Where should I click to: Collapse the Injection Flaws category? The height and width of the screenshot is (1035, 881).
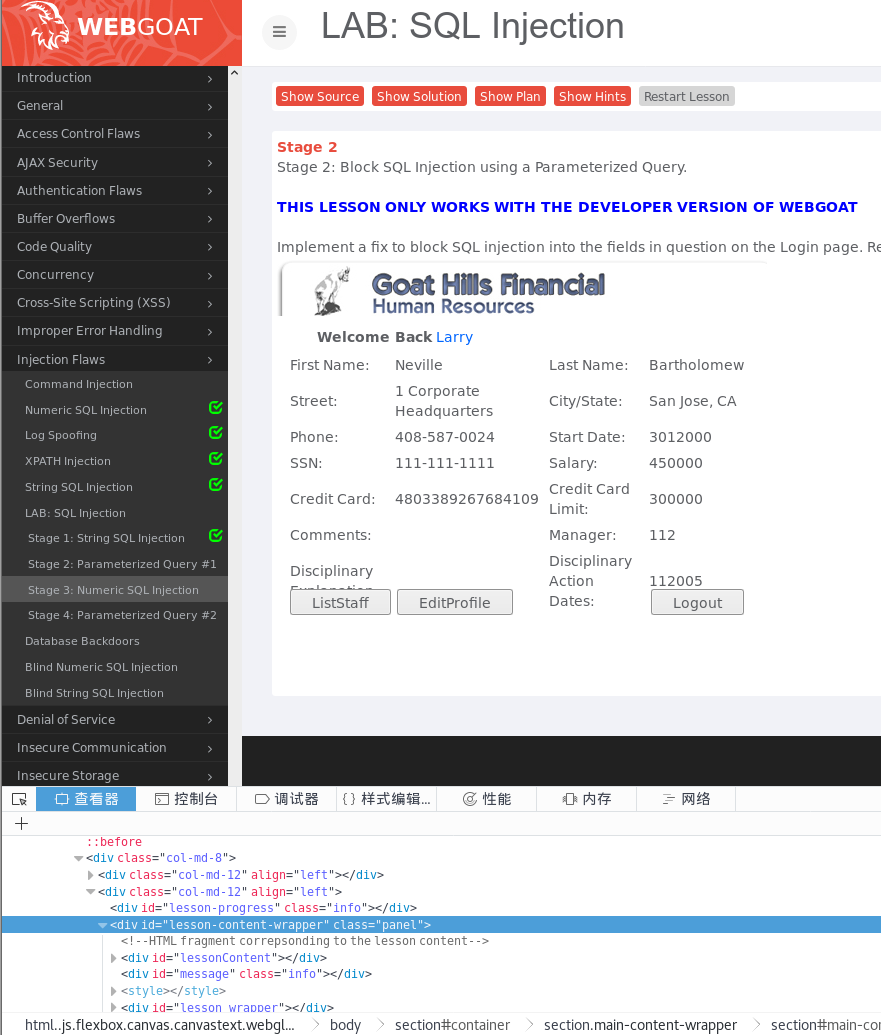click(x=115, y=359)
